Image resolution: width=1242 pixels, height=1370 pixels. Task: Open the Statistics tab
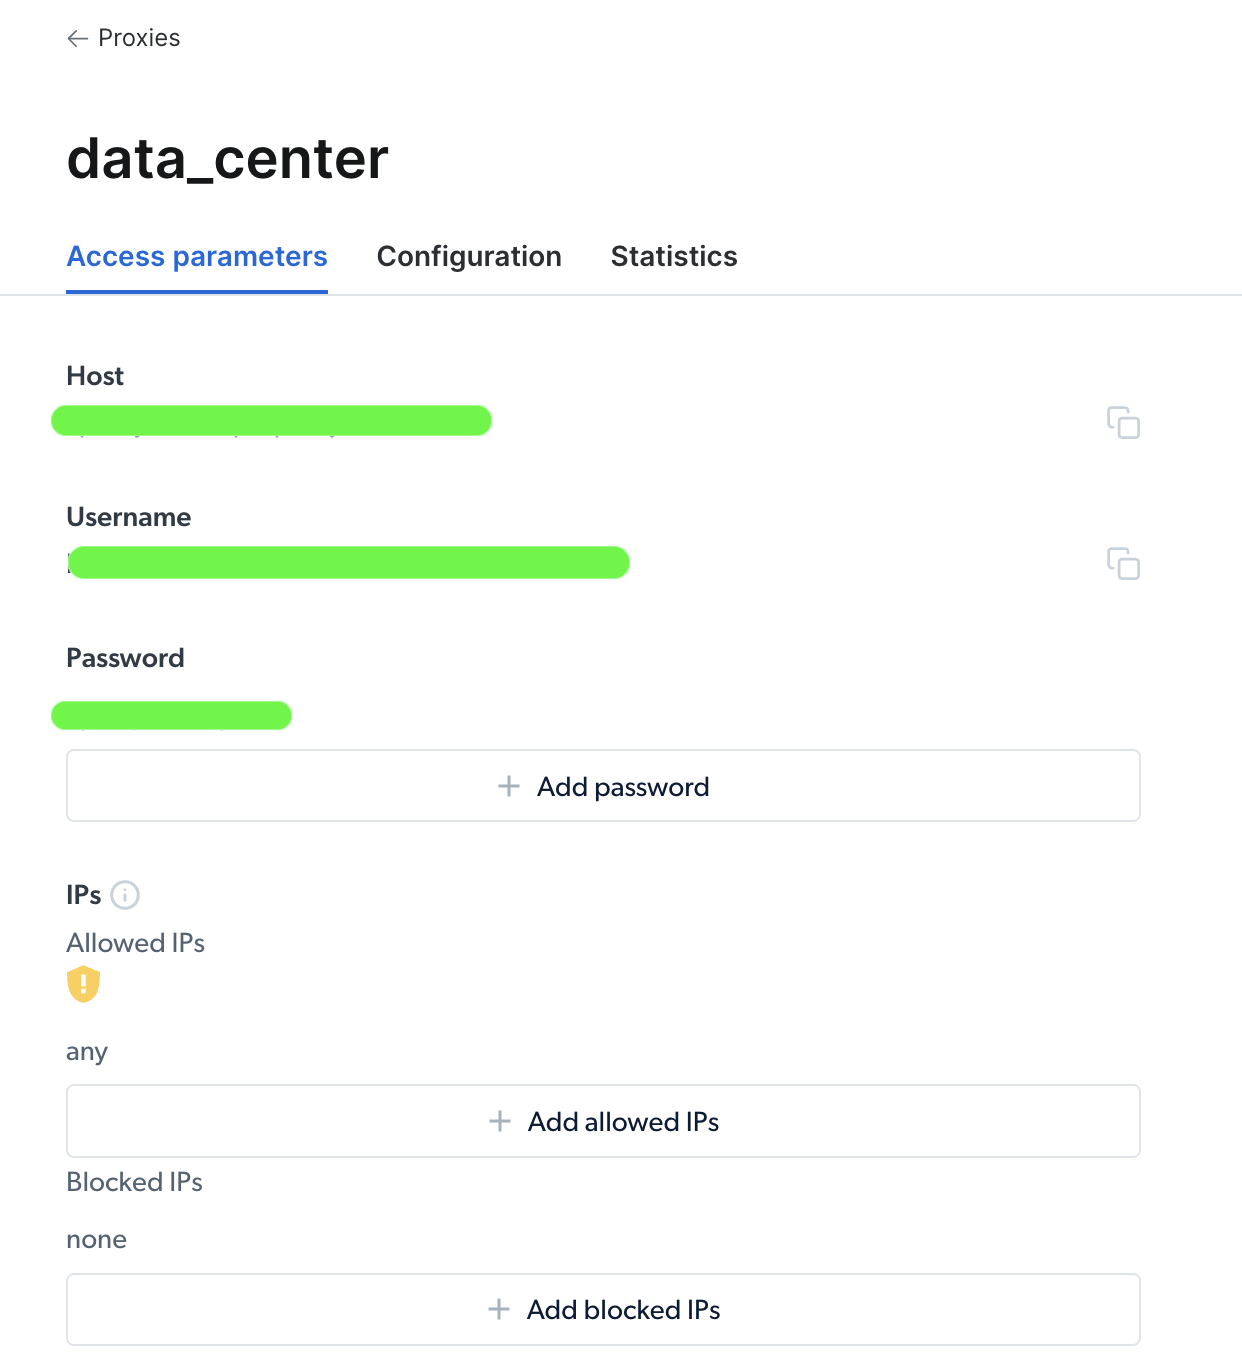(x=673, y=257)
